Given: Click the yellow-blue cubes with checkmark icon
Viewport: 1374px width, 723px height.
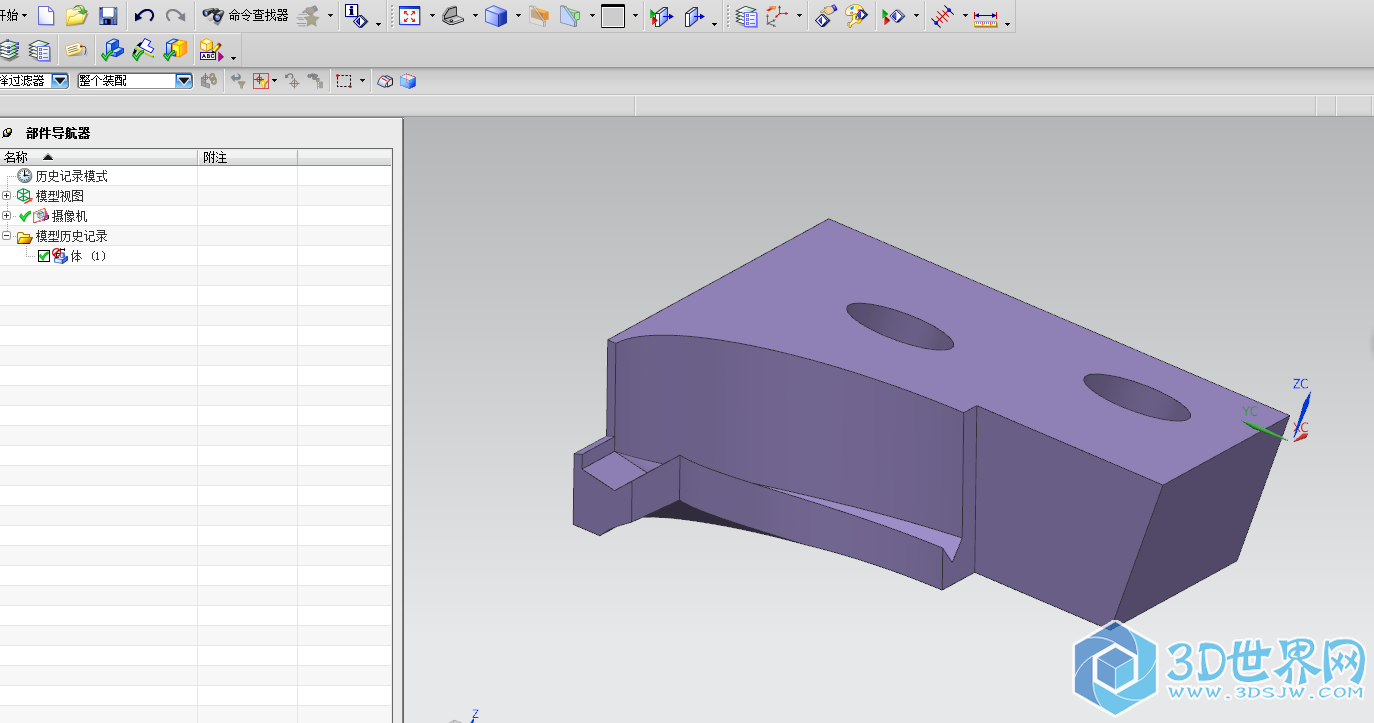Looking at the screenshot, I should click(176, 49).
